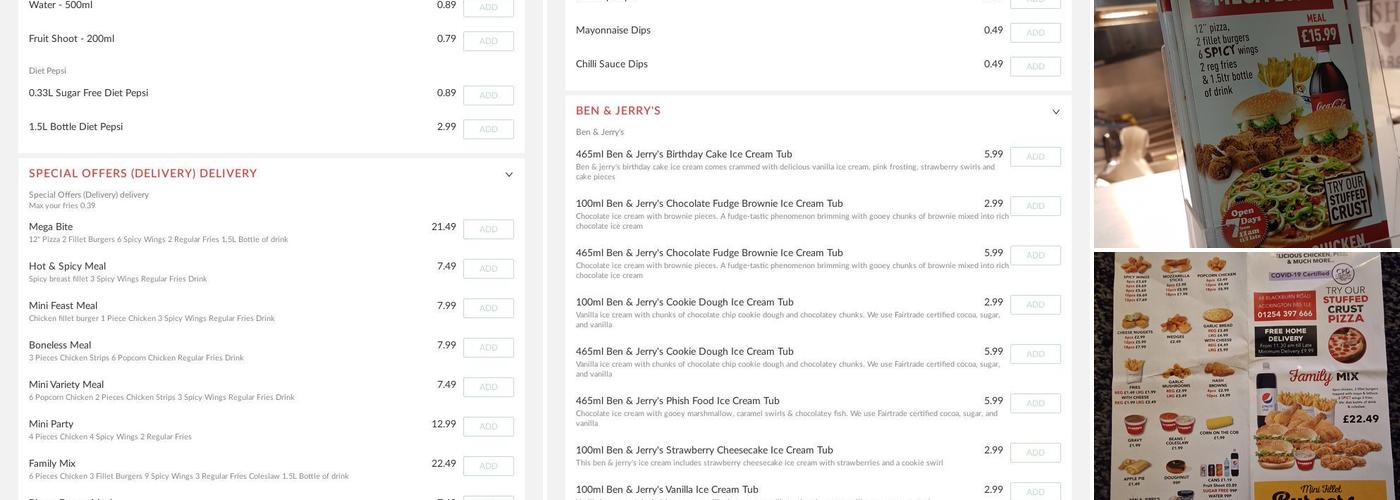Add Mayonnaise Dips to order
The width and height of the screenshot is (1400, 500).
click(1035, 33)
